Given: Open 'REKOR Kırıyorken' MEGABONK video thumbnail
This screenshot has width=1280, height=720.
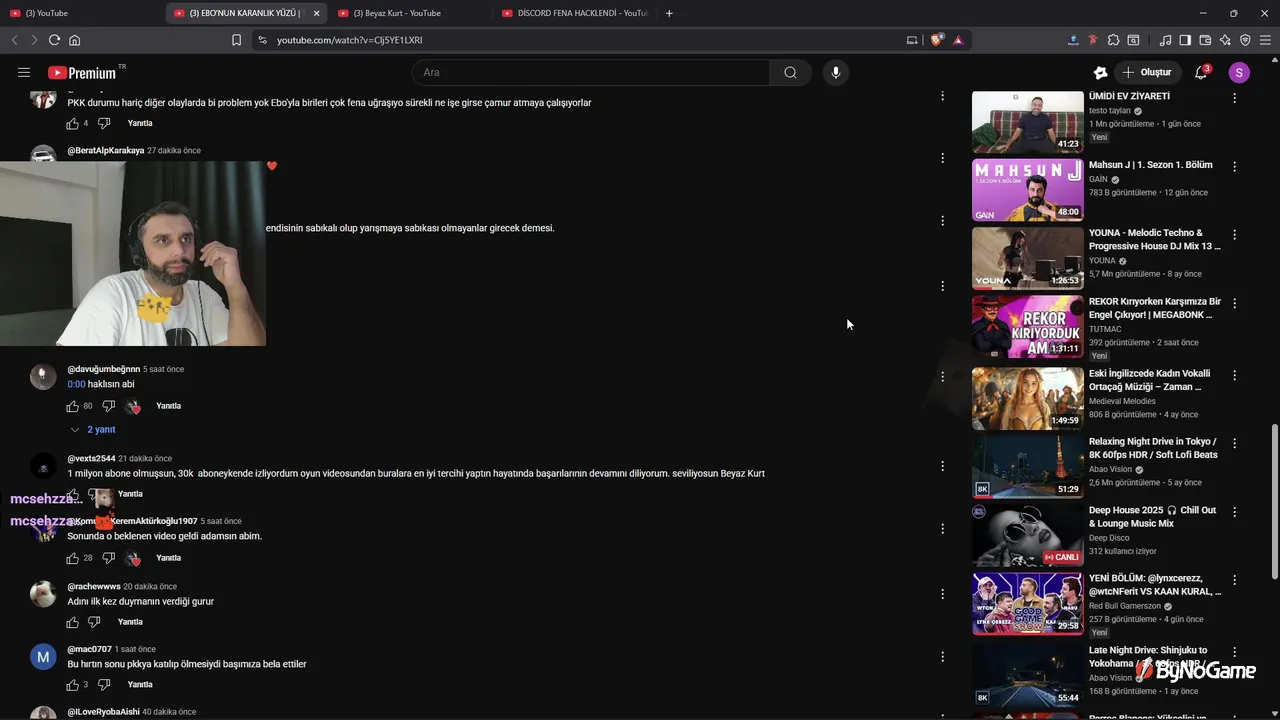Looking at the screenshot, I should pos(1027,327).
